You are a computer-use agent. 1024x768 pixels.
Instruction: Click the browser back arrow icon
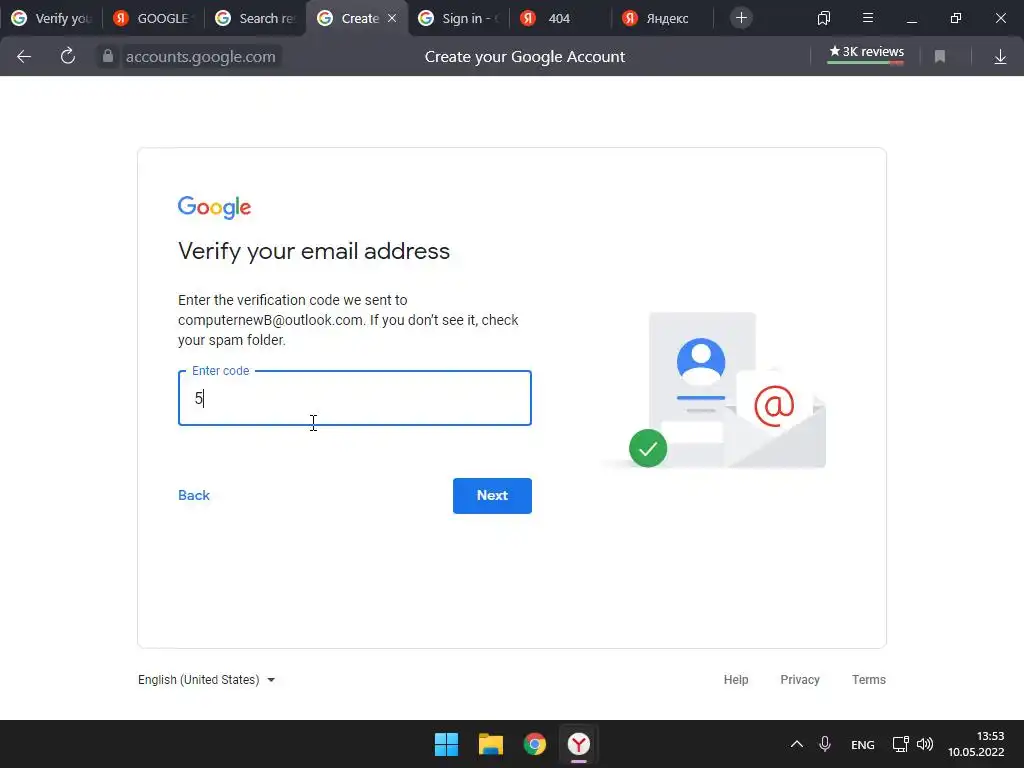[x=24, y=57]
